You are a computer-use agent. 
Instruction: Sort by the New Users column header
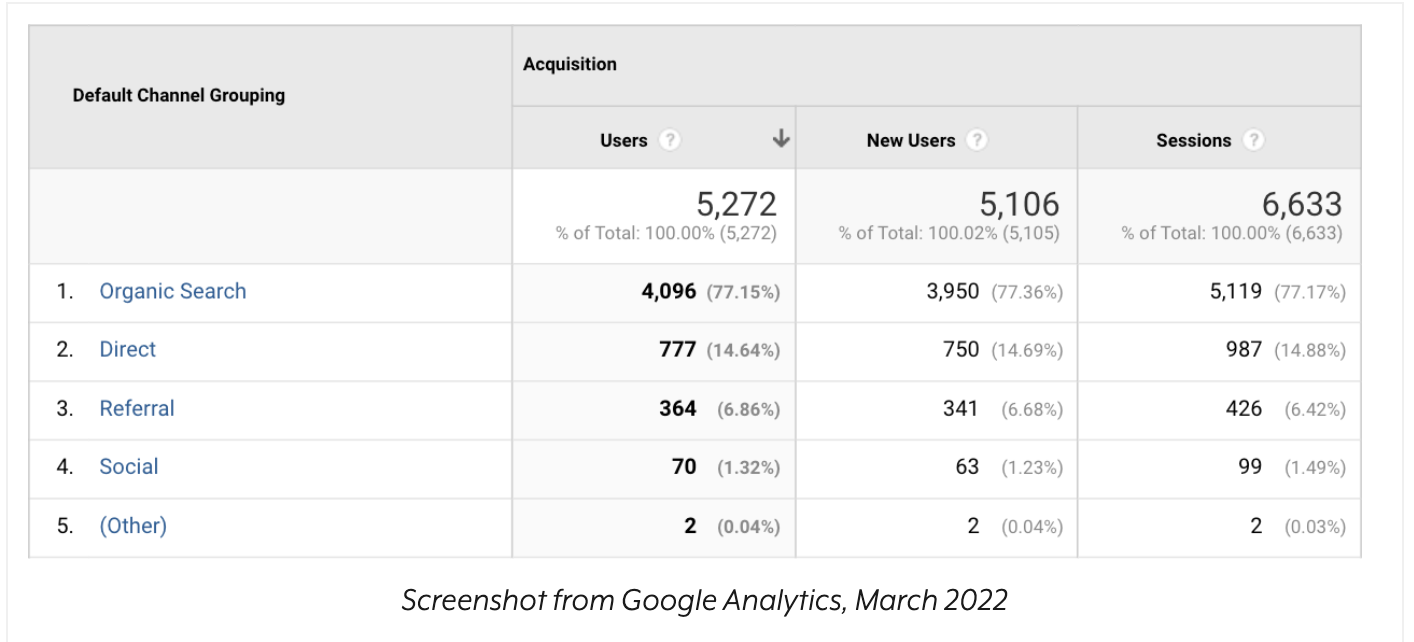click(911, 141)
